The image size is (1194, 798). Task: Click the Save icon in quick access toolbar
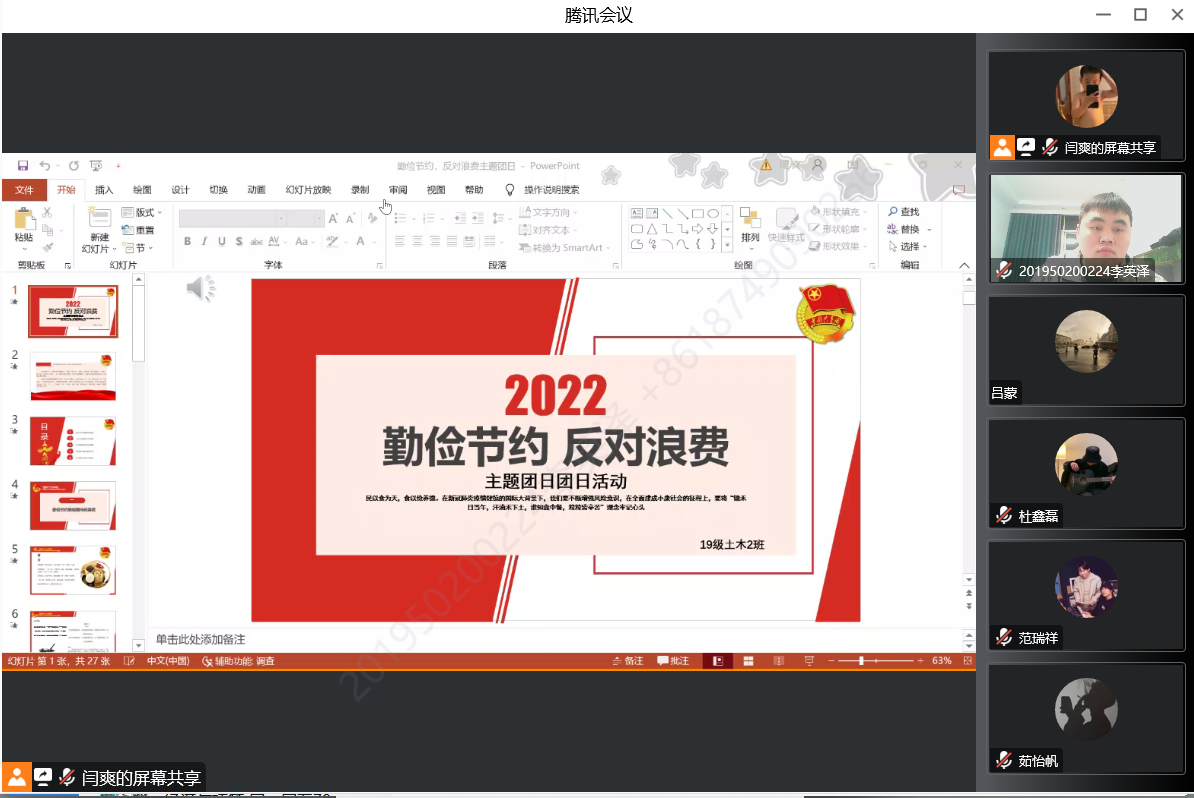coord(22,166)
